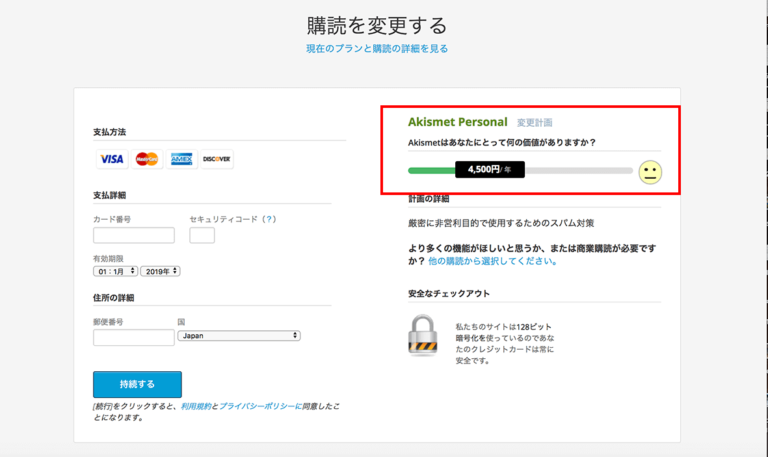Image resolution: width=768 pixels, height=457 pixels.
Task: Click the 厳密に非営利目的 plan description text
Action: 501,223
